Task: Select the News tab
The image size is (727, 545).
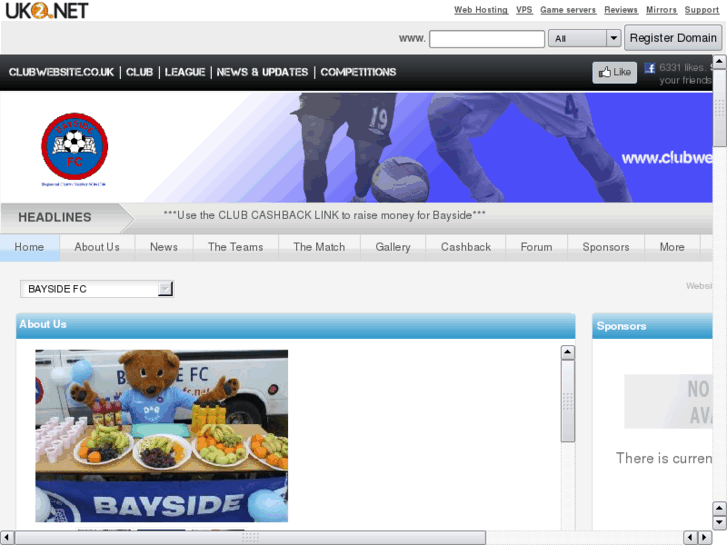Action: (x=164, y=247)
